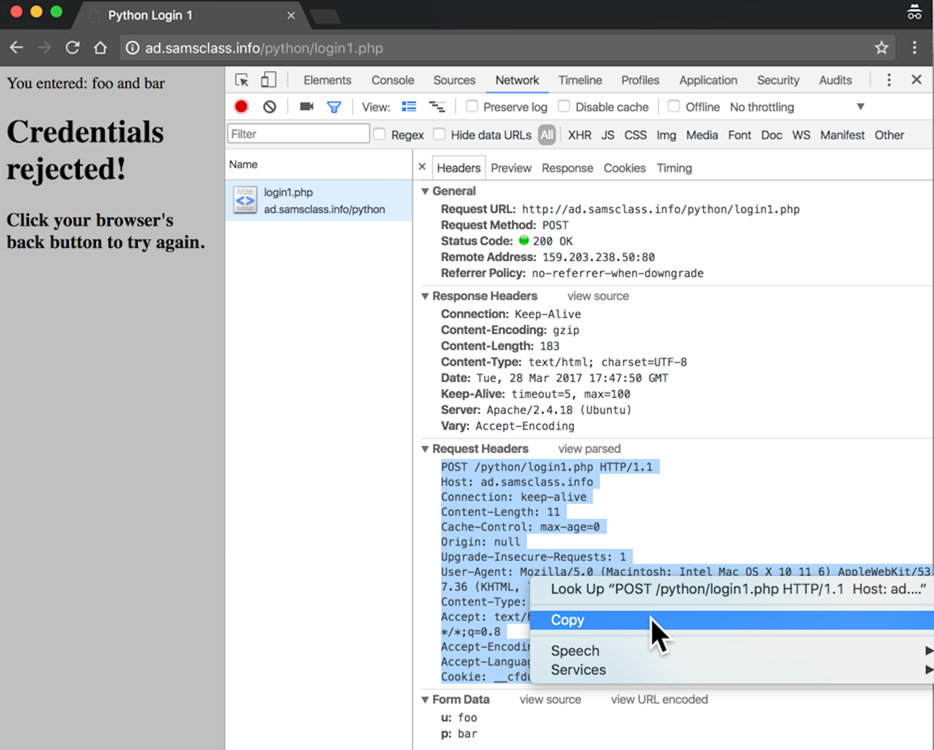Open the No throttling dropdown
The image size is (934, 750).
pyautogui.click(x=797, y=107)
